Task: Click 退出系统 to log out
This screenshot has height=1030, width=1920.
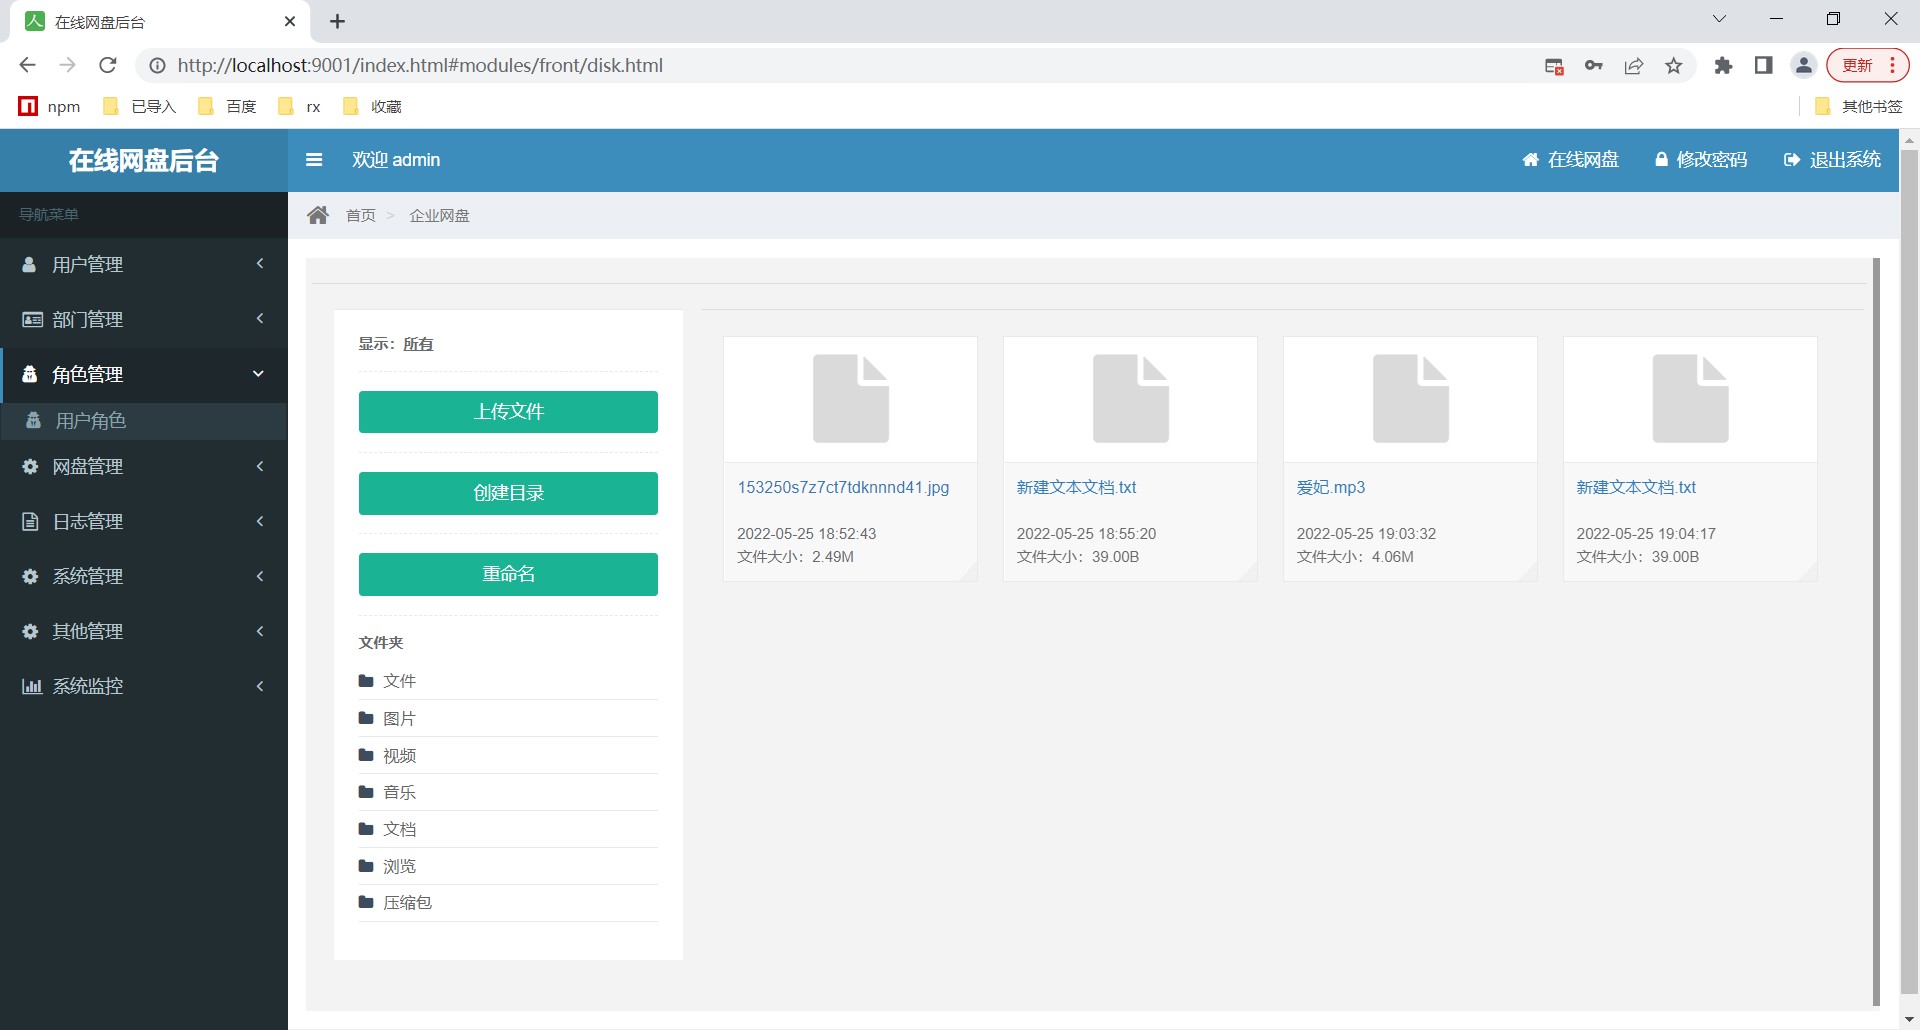Action: tap(1832, 160)
